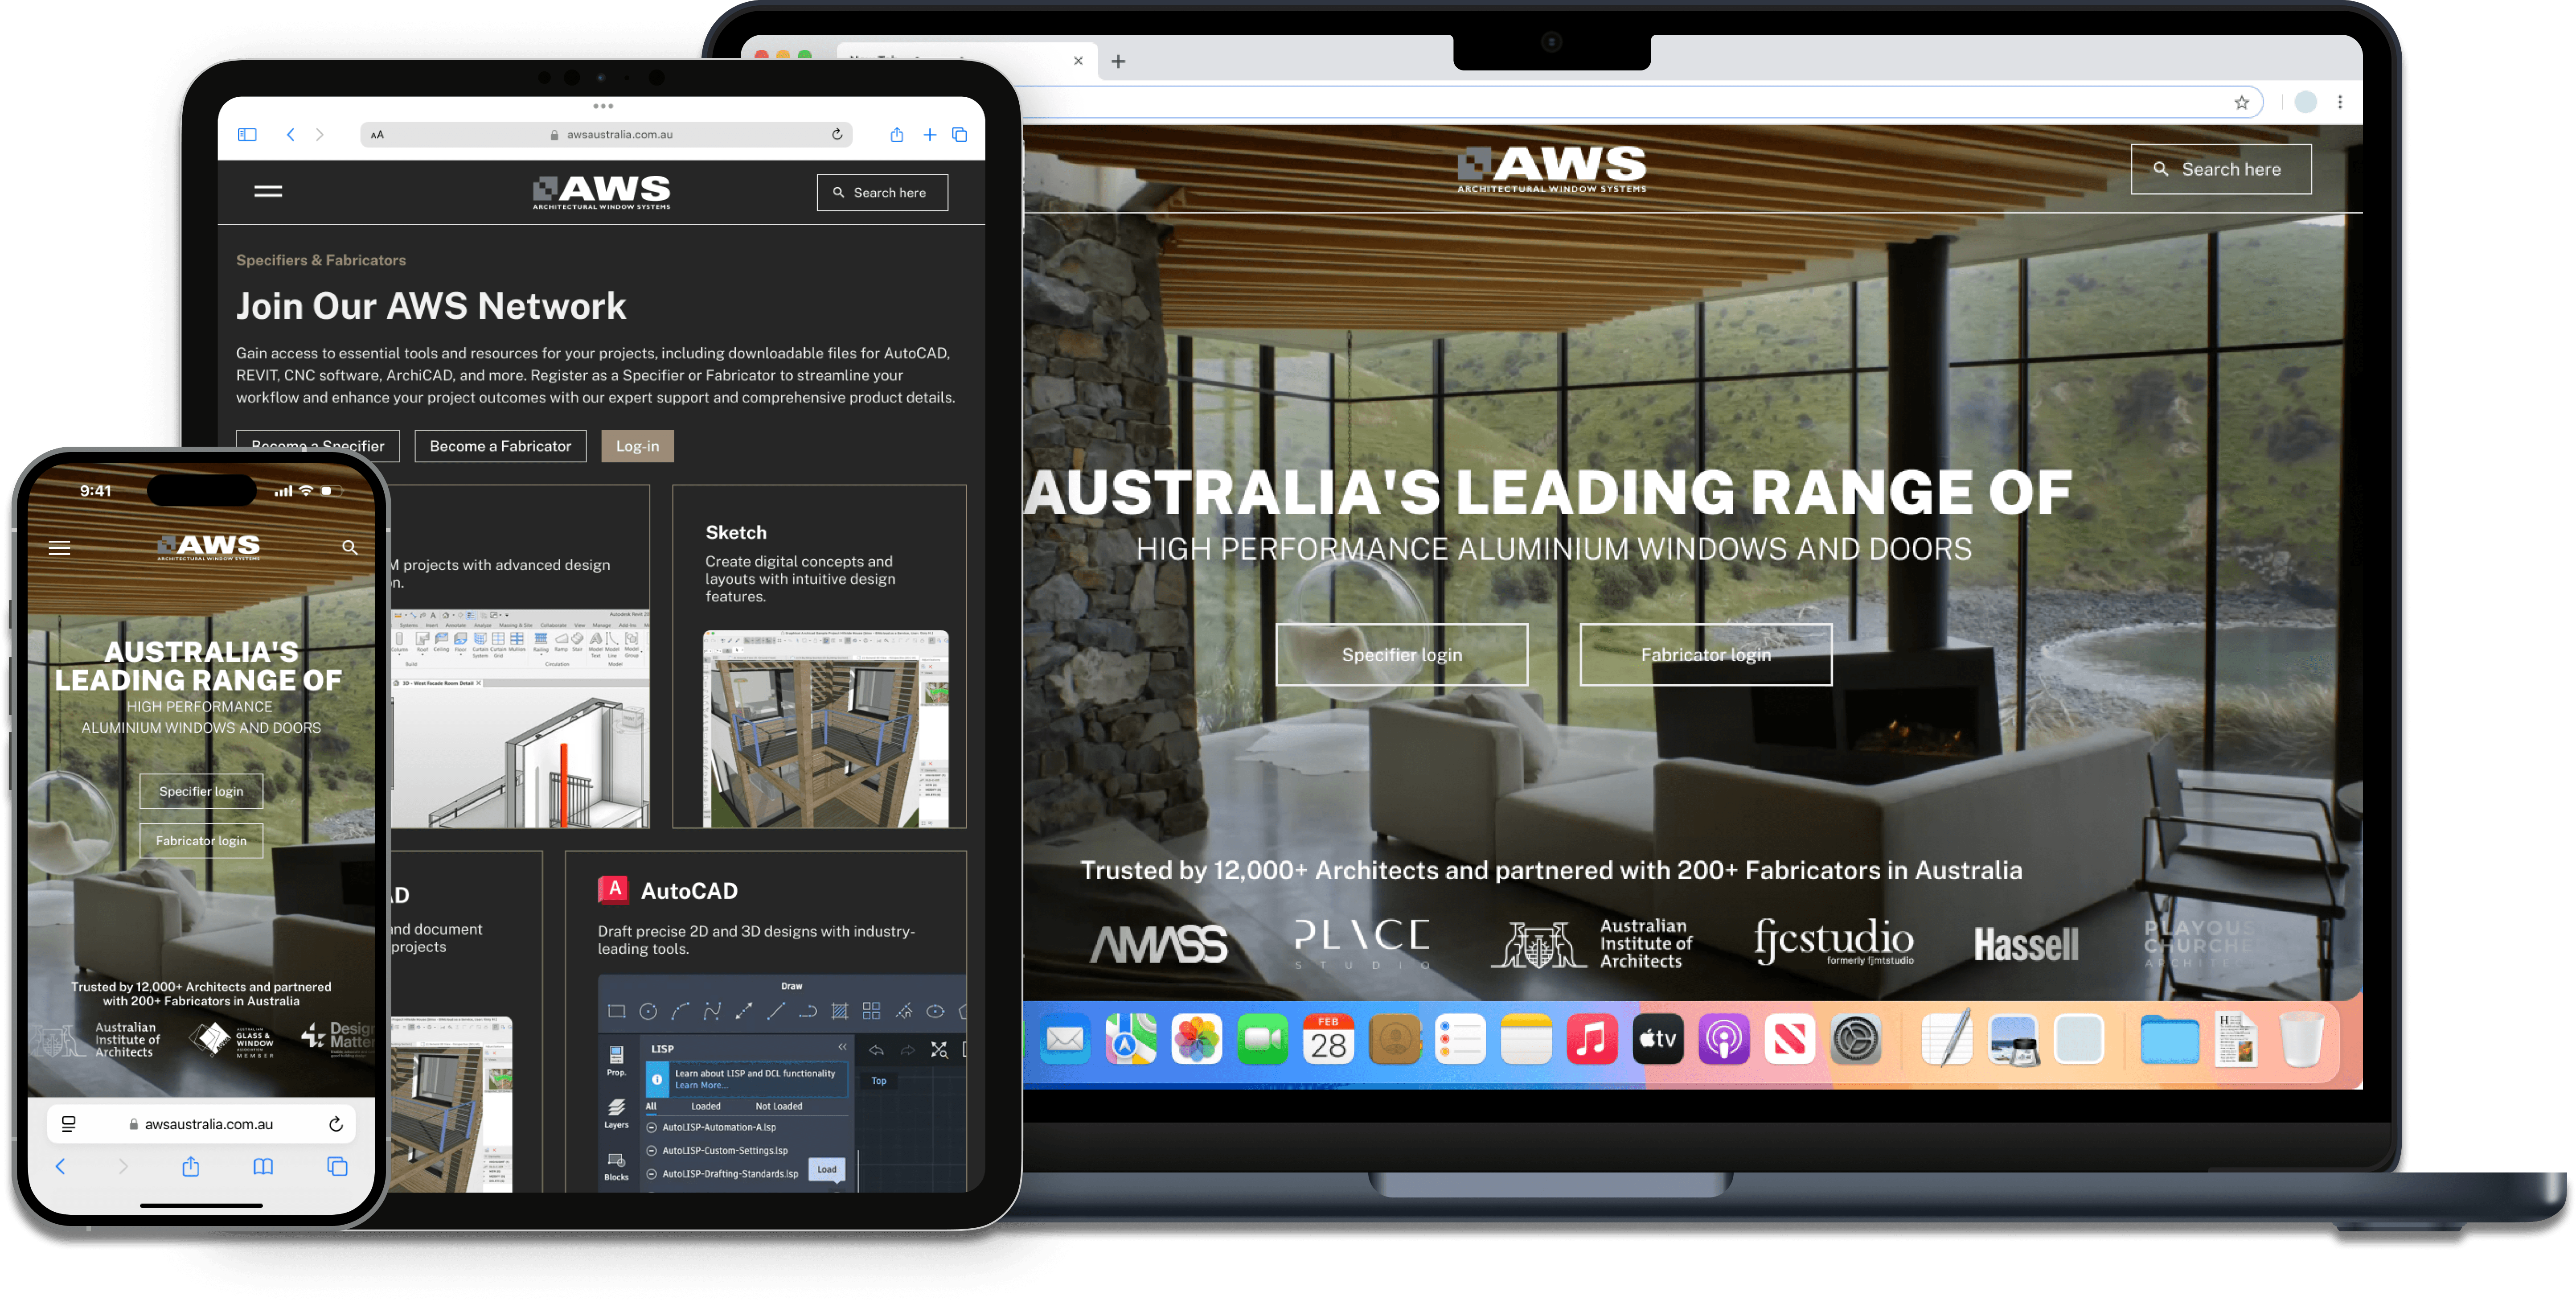The image size is (2576, 1304).
Task: Select the Not Loaded tab in LISP panel
Action: tap(778, 1106)
